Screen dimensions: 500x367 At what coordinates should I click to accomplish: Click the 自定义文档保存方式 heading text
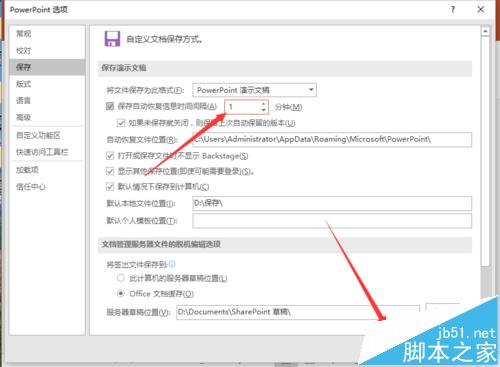[x=164, y=39]
